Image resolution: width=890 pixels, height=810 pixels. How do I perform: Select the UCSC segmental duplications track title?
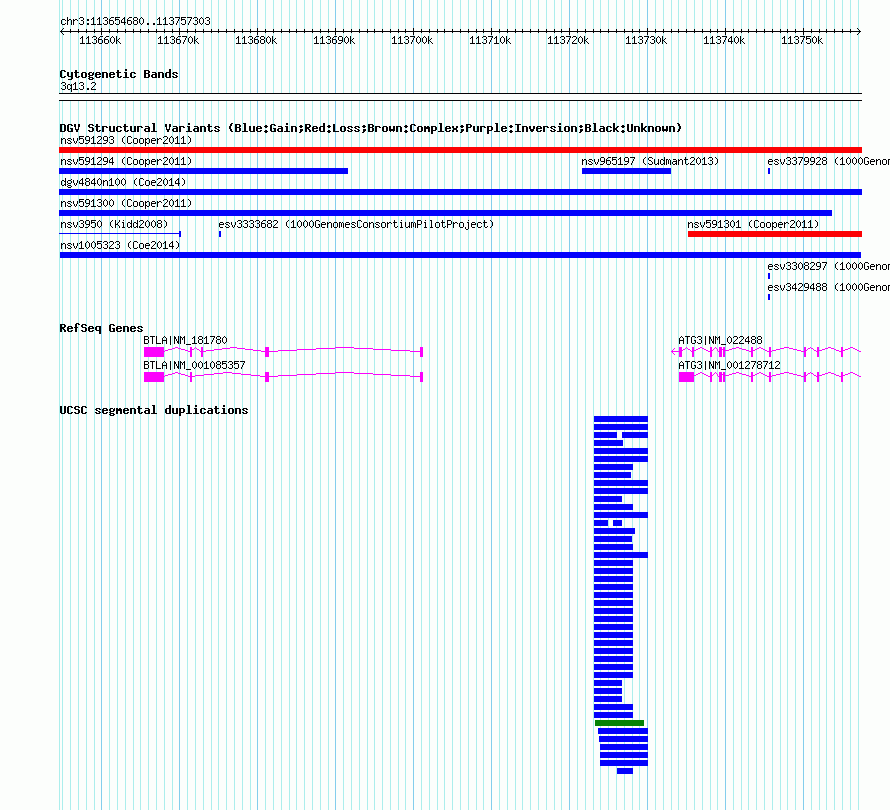154,410
